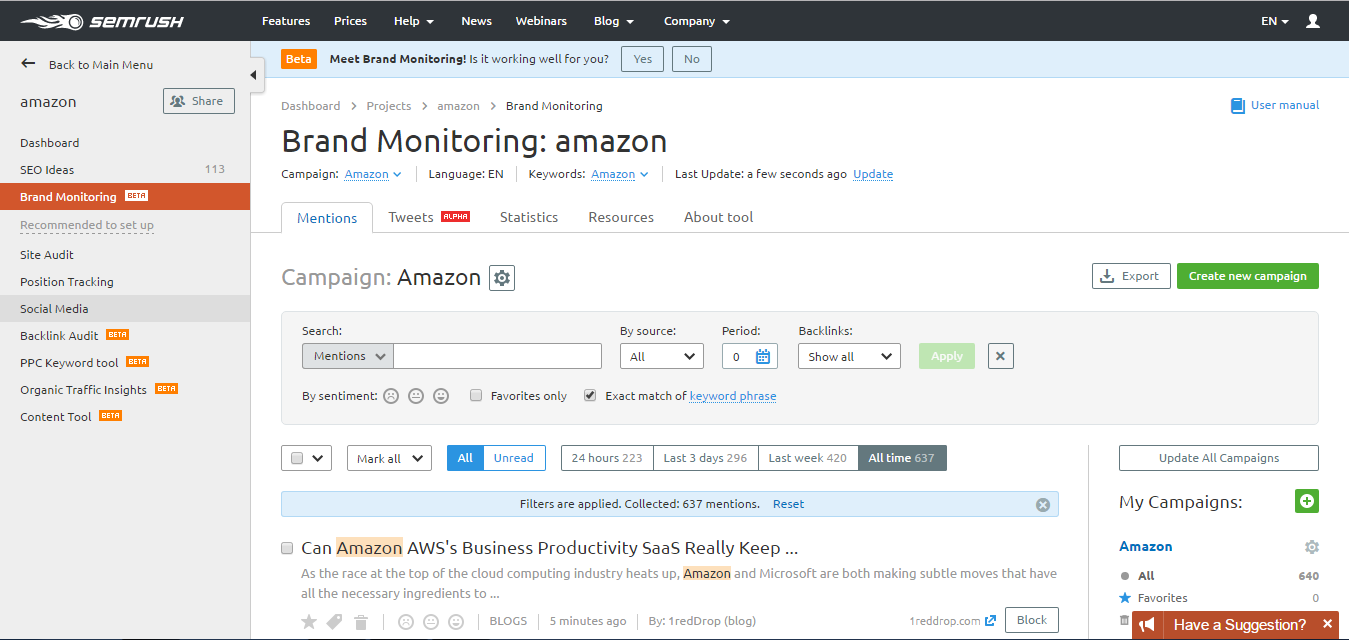Screen dimensions: 1349x640
Task: Click Create new campaign button
Action: coord(1248,276)
